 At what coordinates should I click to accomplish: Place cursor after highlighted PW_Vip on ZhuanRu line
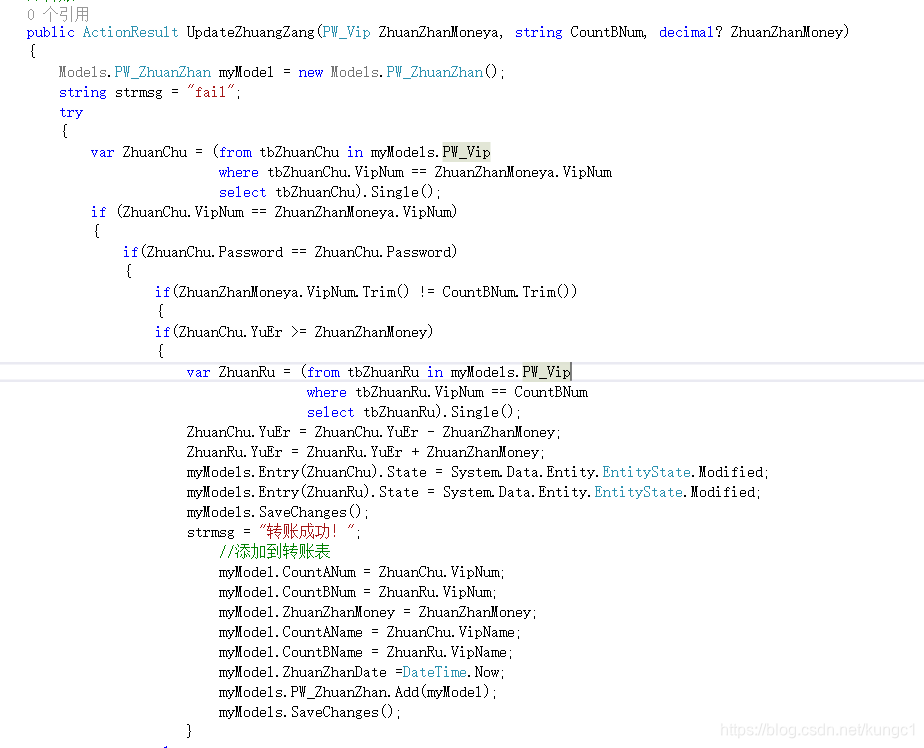point(571,372)
